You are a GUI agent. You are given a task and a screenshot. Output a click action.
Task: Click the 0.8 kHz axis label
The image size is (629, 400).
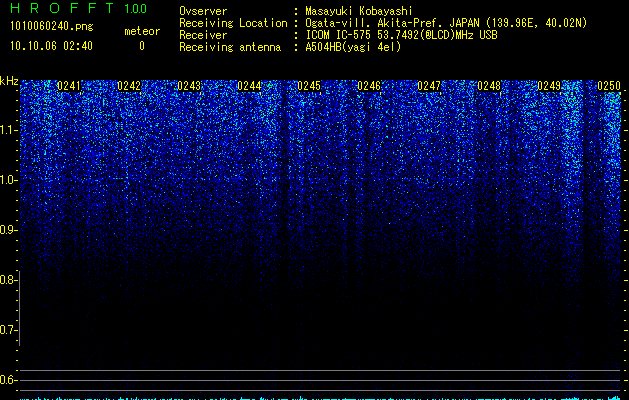[x=8, y=280]
